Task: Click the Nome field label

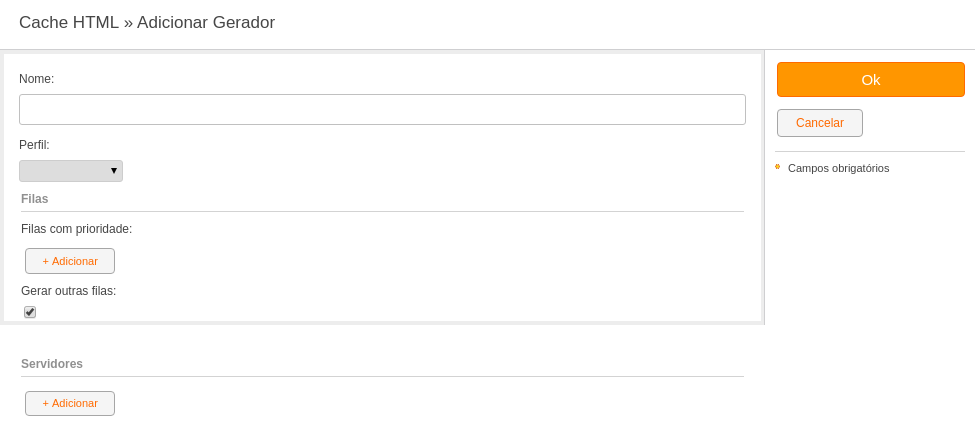Action: pyautogui.click(x=37, y=79)
